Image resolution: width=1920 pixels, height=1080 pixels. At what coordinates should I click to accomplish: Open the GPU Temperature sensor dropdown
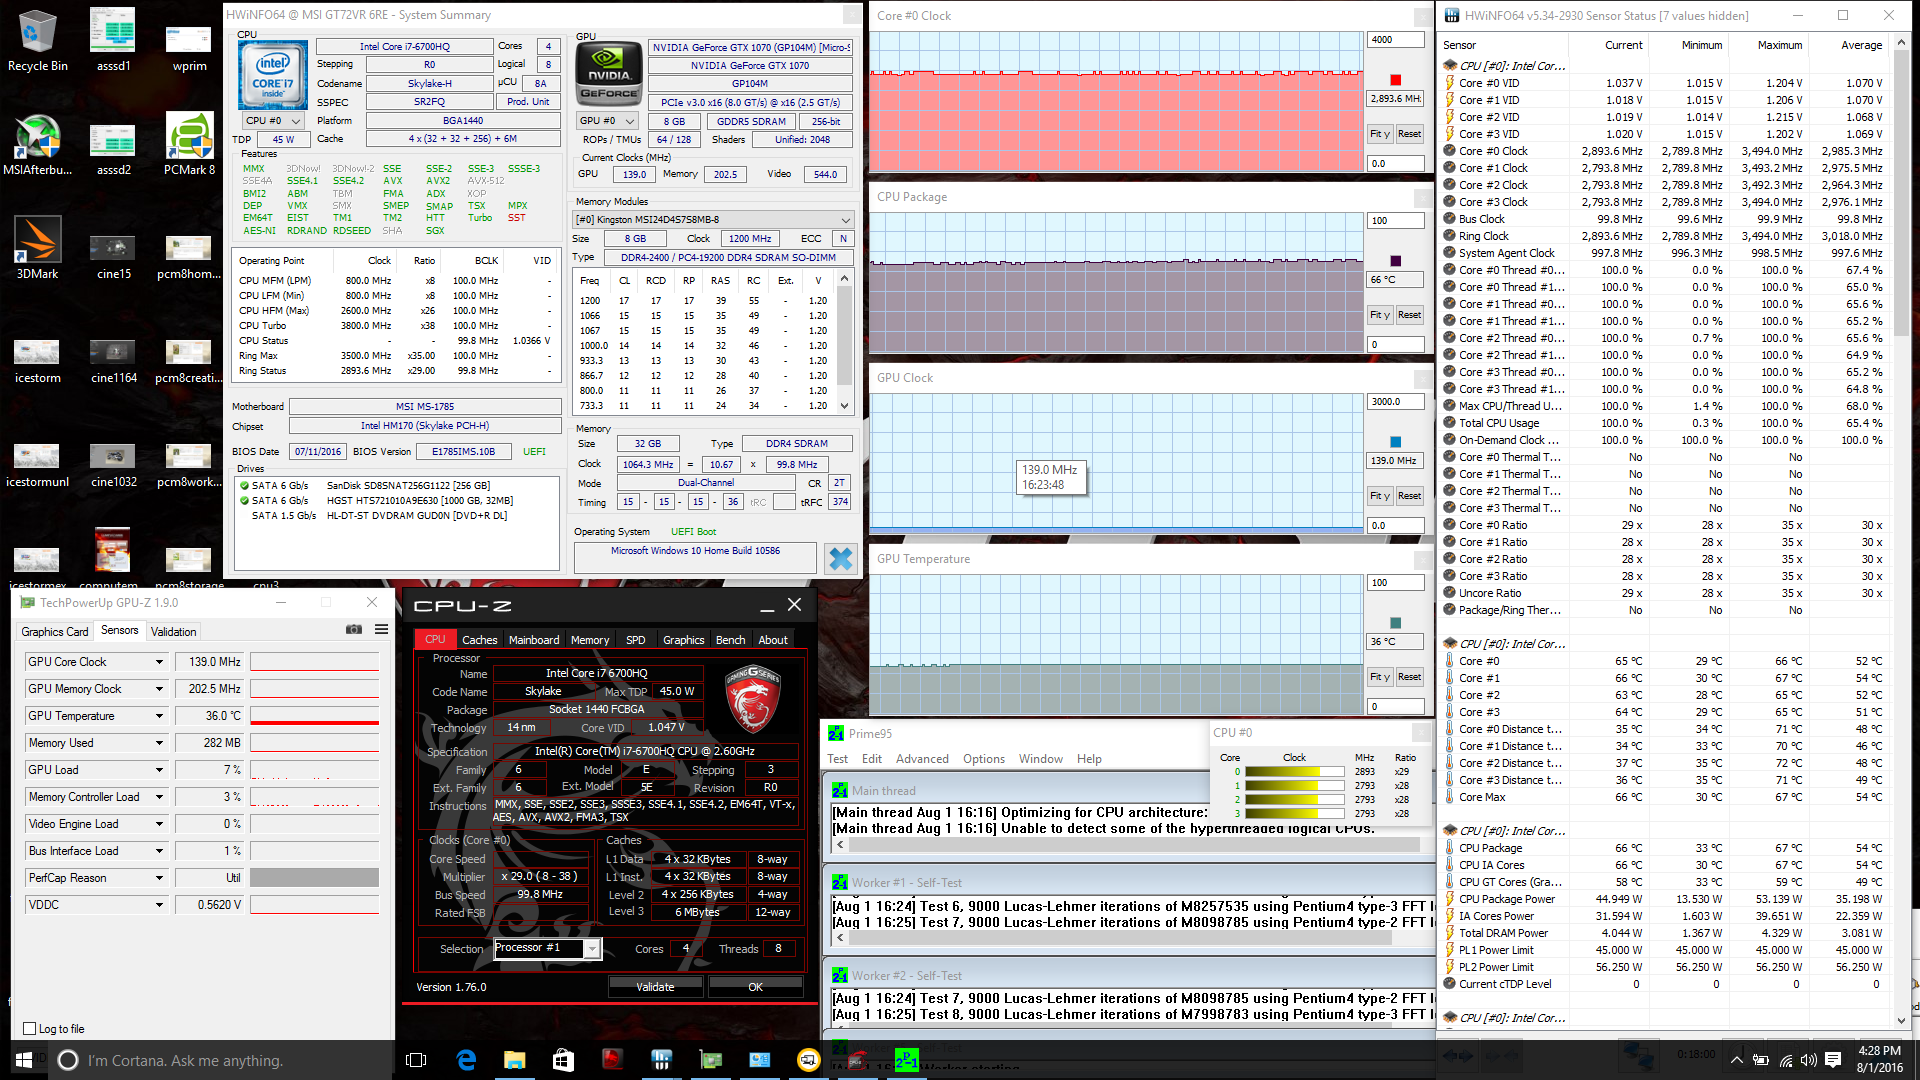click(158, 716)
